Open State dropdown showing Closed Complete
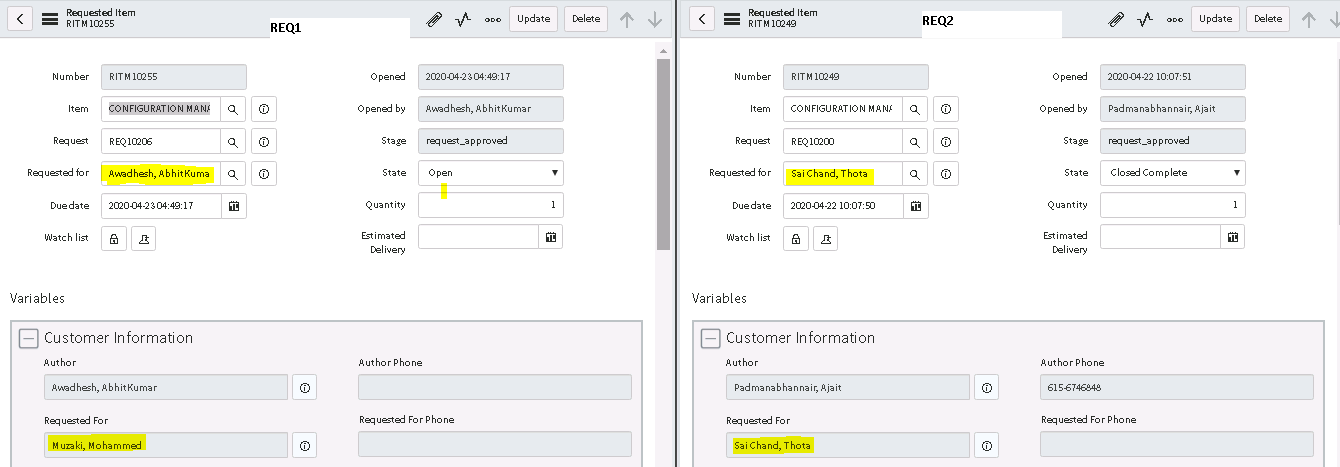This screenshot has width=1340, height=467. point(1173,173)
